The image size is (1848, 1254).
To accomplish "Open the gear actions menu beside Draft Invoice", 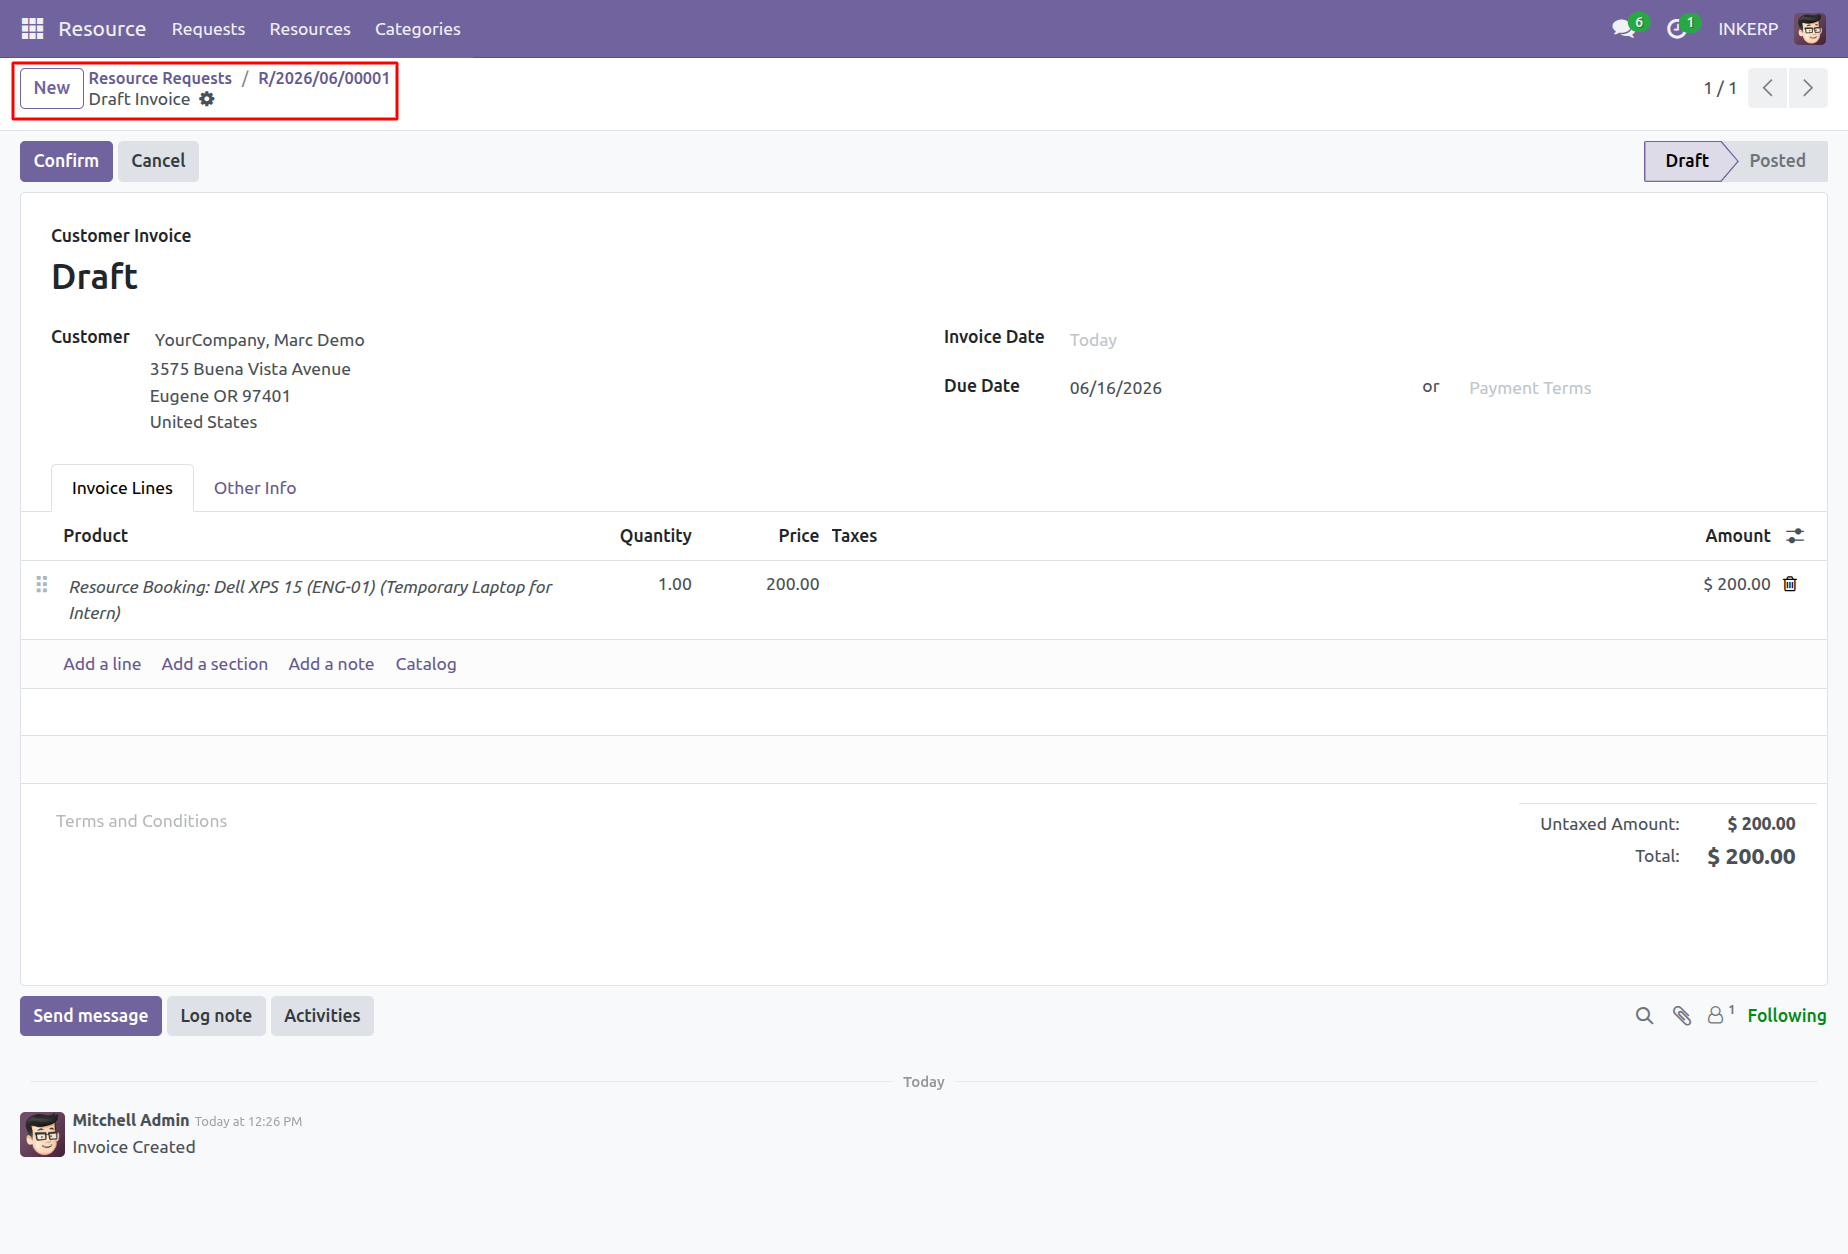I will [207, 99].
